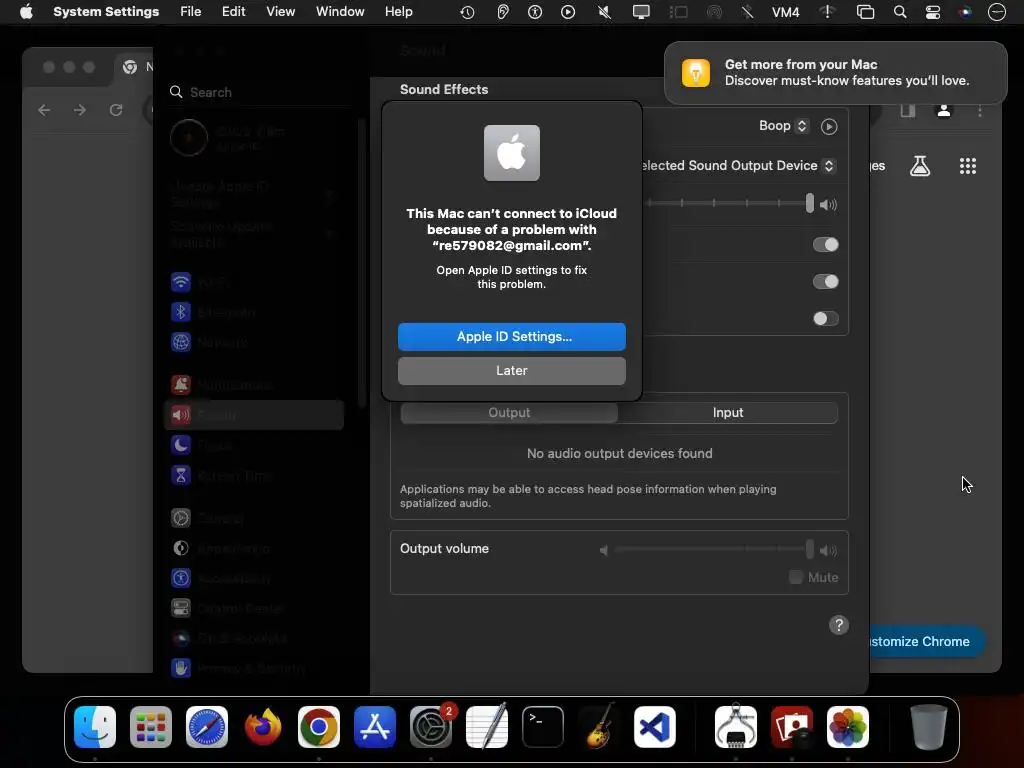Click the Labs flask icon in Chrome
This screenshot has height=768, width=1024.
920,166
